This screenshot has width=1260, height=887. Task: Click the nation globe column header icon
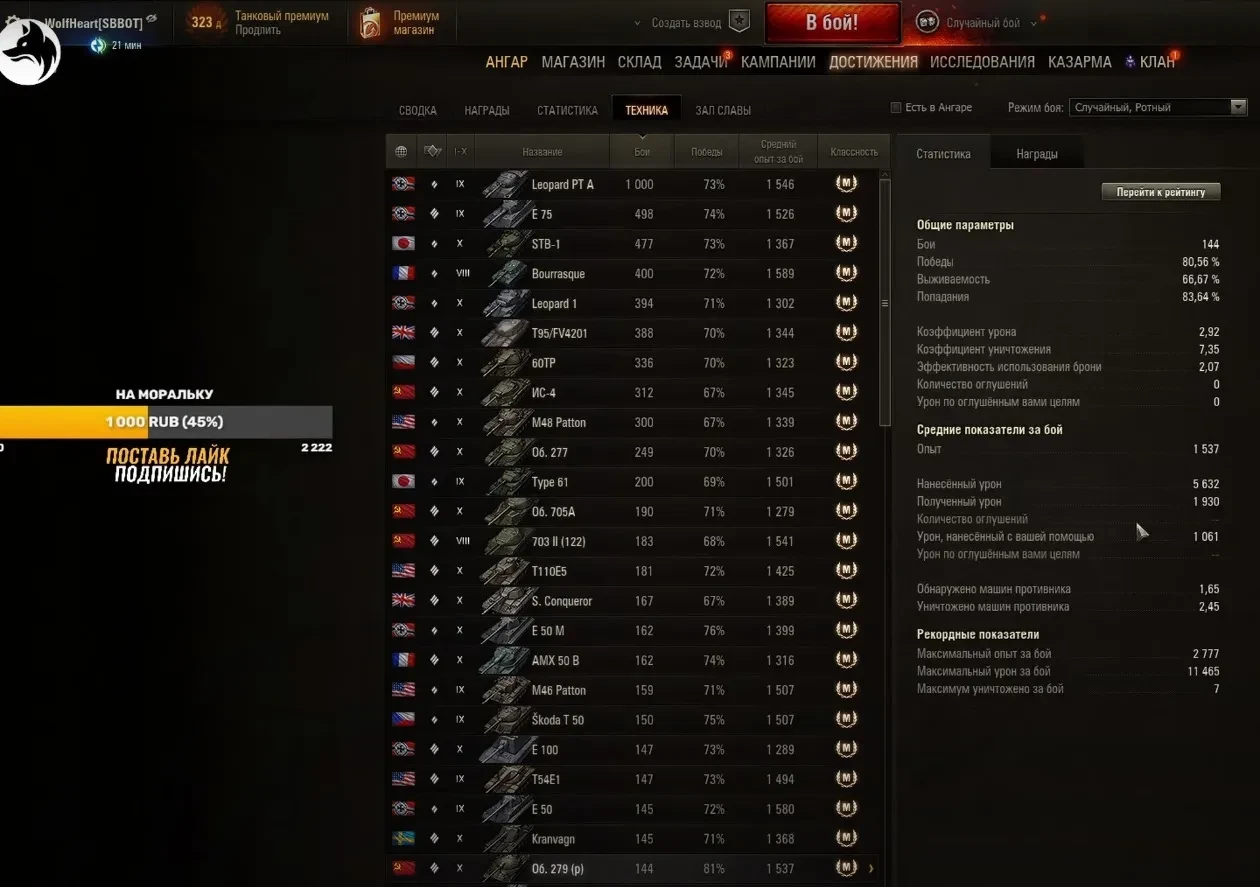(x=401, y=152)
